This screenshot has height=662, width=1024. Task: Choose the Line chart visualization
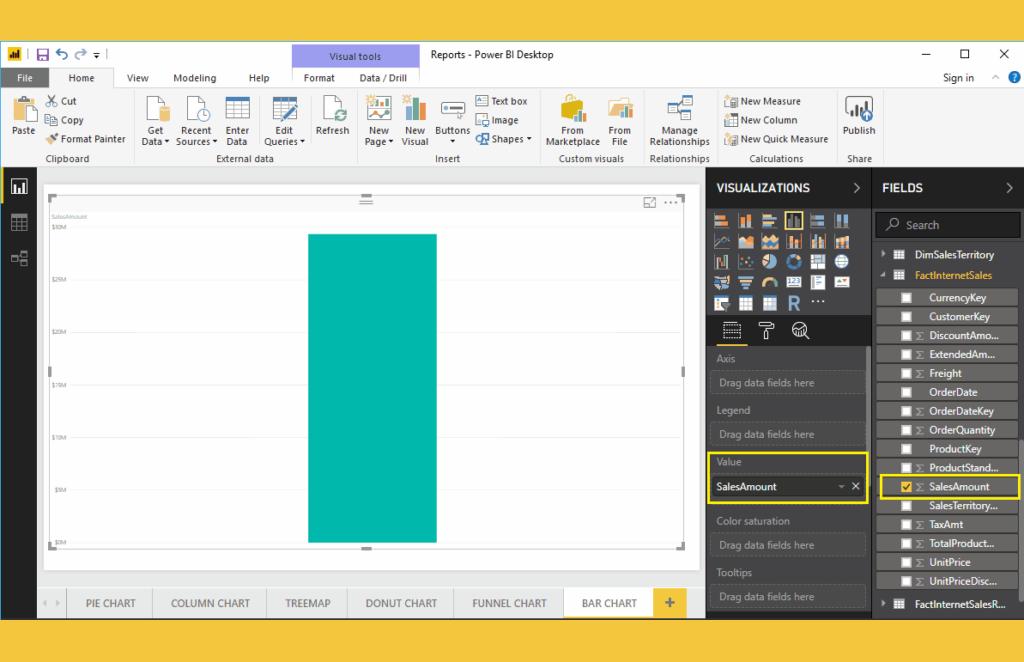[x=721, y=242]
